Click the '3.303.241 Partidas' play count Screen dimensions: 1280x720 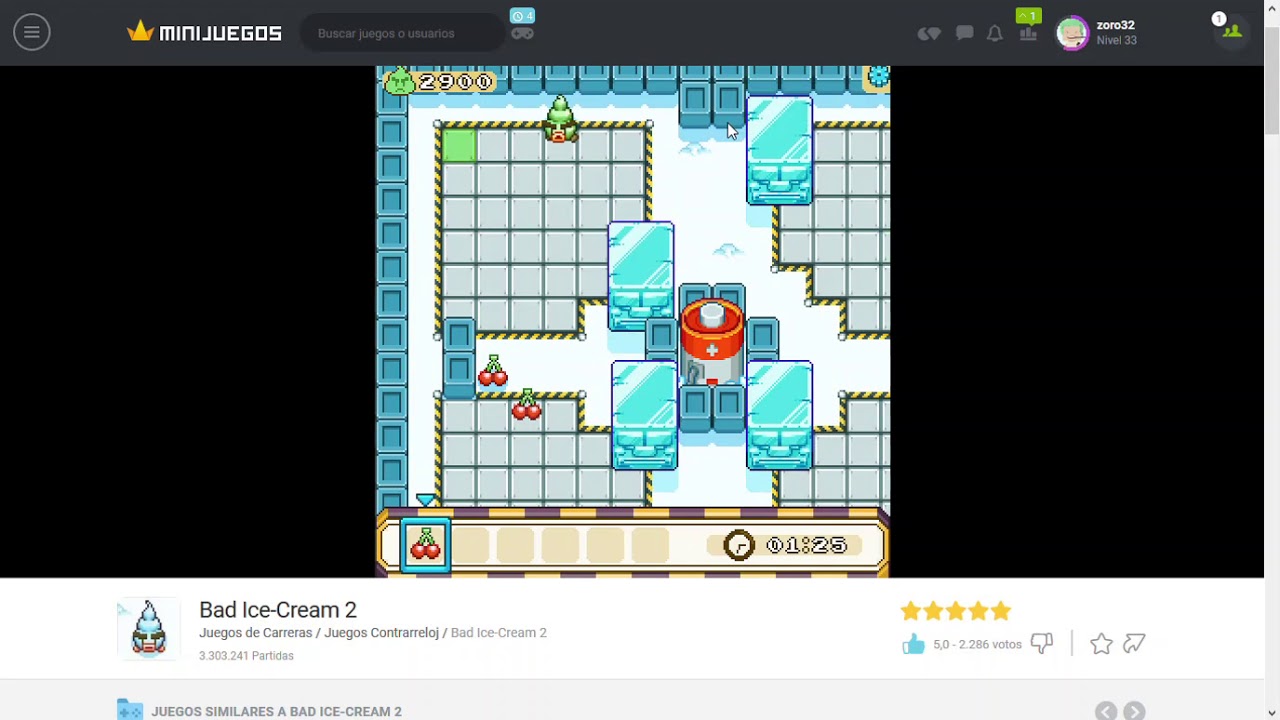(x=246, y=656)
